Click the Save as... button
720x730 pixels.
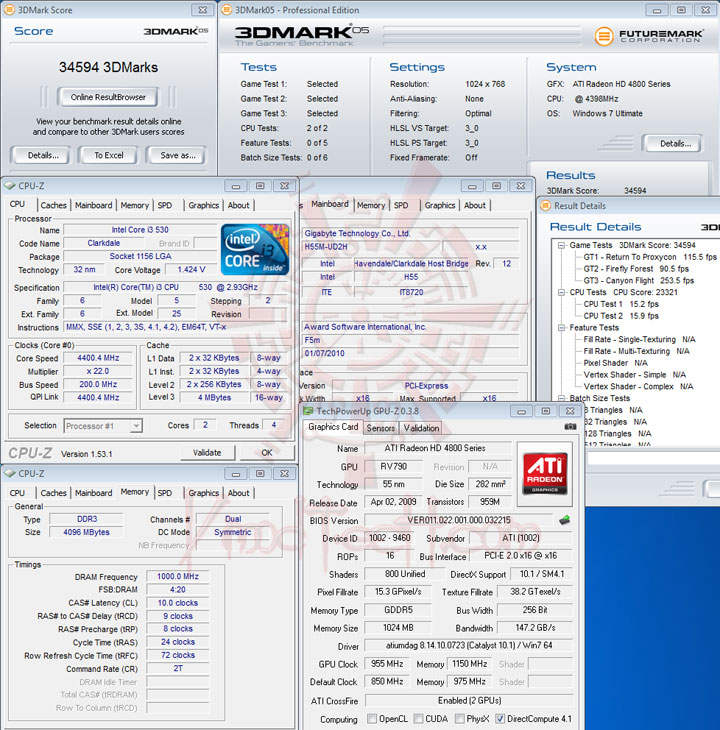[x=178, y=155]
